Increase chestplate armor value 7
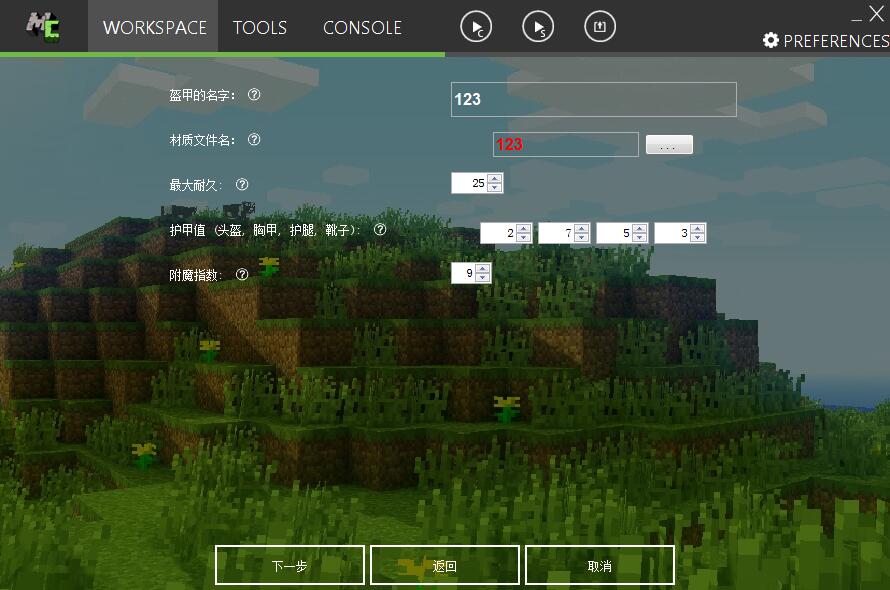This screenshot has width=890, height=590. (x=582, y=228)
